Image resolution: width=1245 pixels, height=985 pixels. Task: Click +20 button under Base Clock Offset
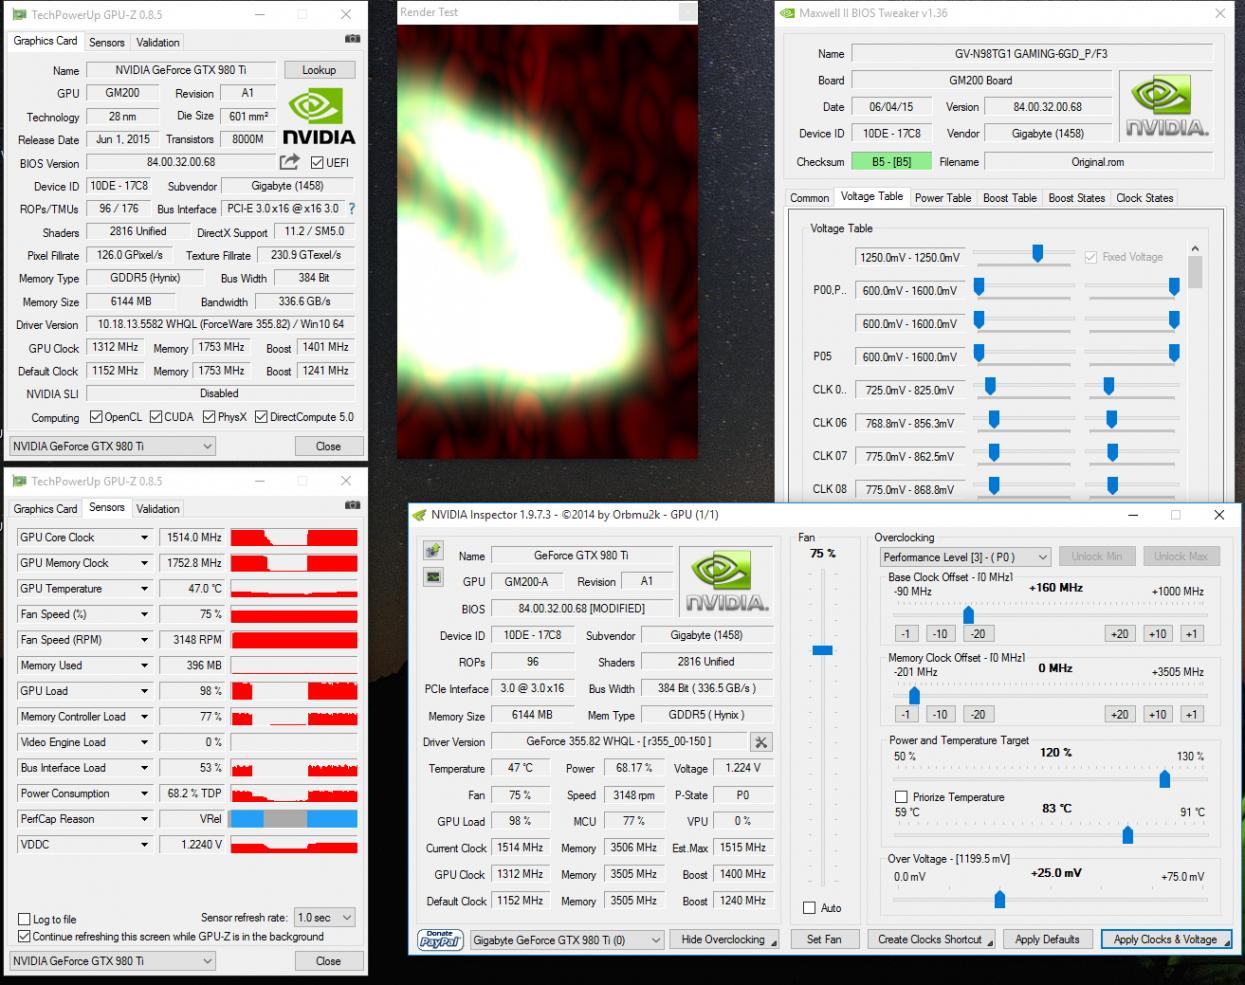1119,634
